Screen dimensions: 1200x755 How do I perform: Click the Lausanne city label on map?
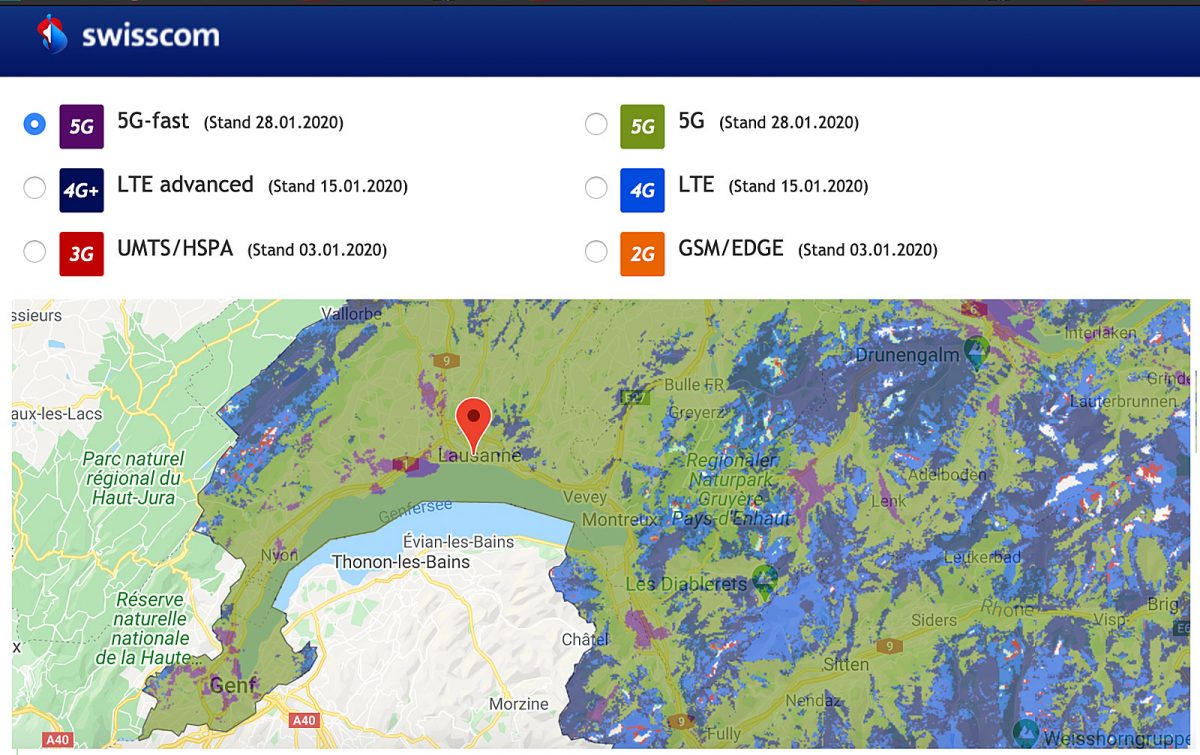pos(480,456)
